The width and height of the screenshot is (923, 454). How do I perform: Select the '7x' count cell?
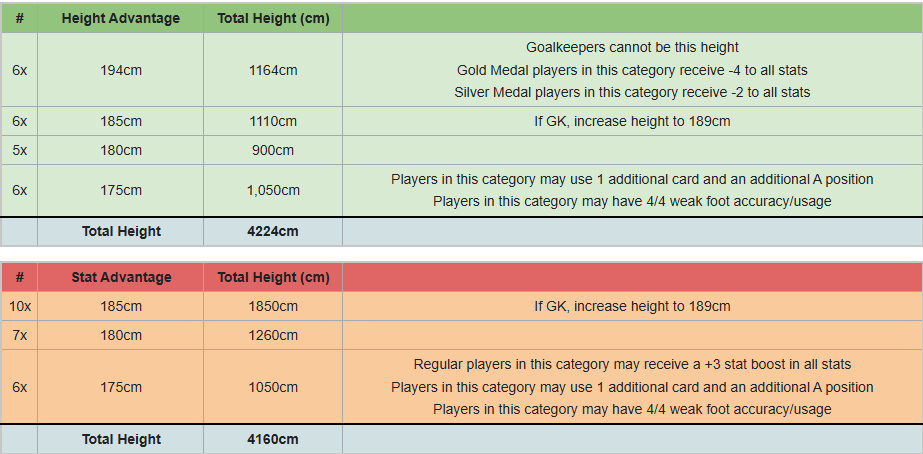point(19,335)
